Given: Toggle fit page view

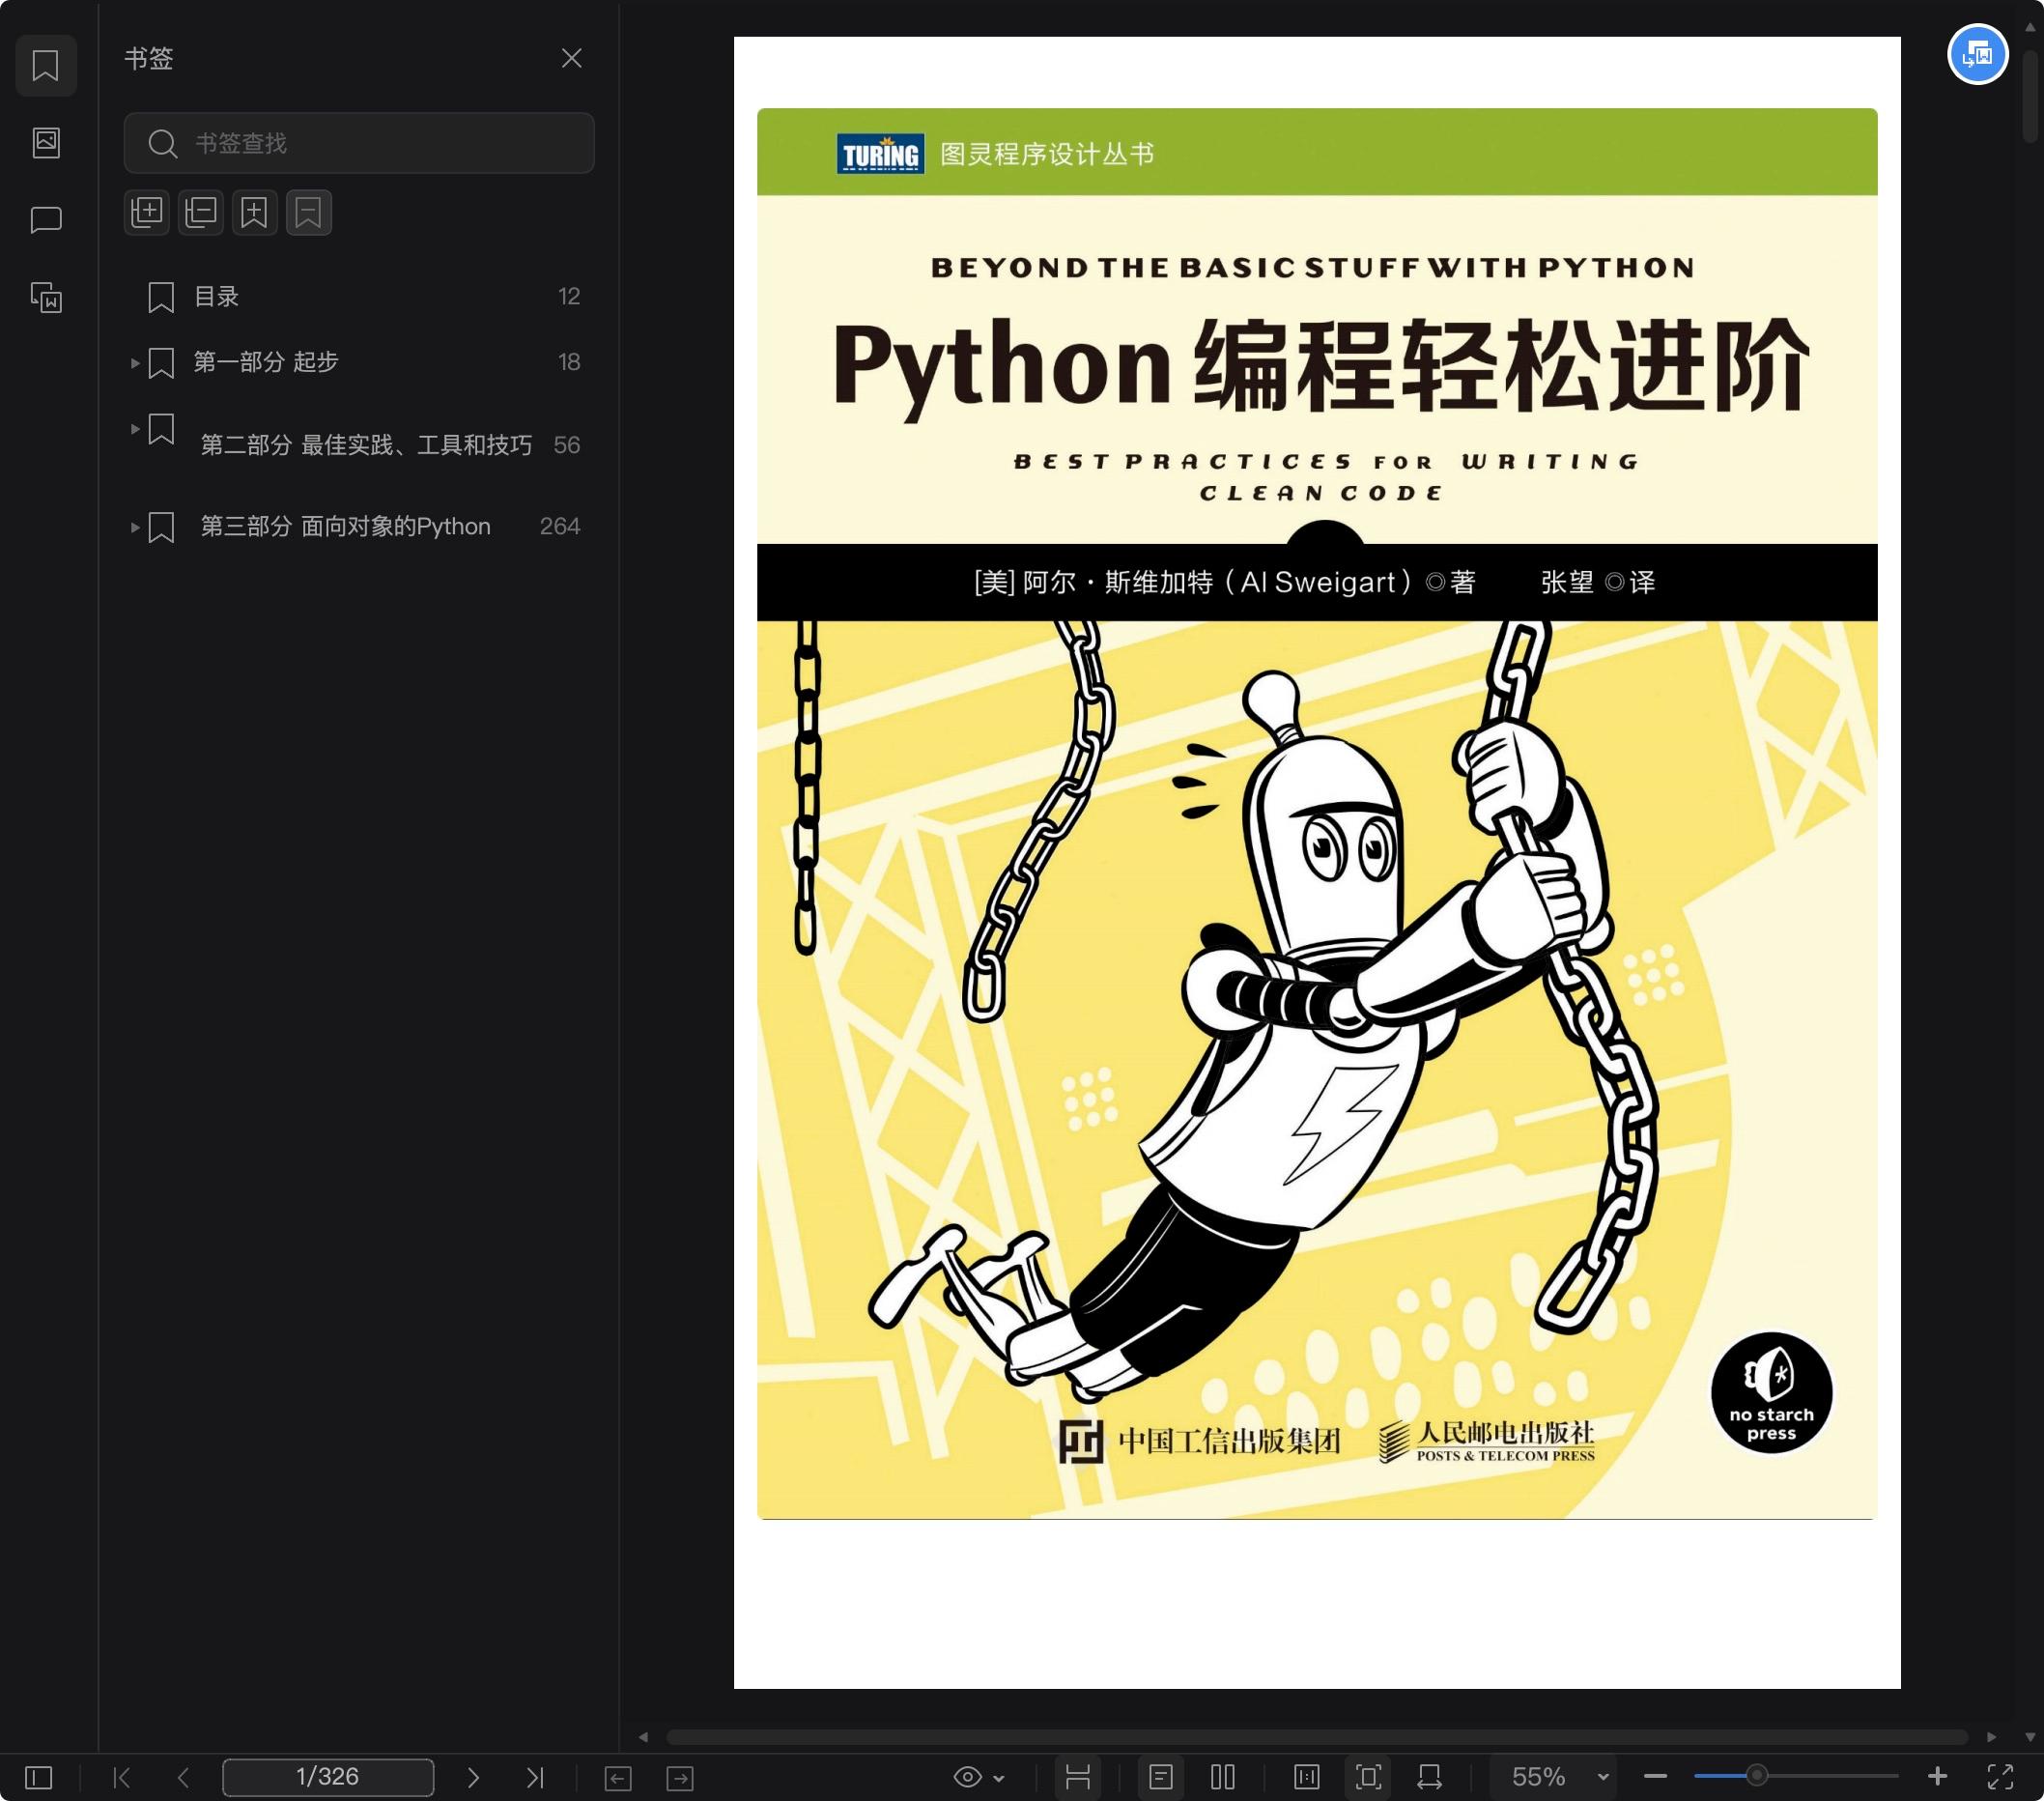Looking at the screenshot, I should tap(1369, 1777).
